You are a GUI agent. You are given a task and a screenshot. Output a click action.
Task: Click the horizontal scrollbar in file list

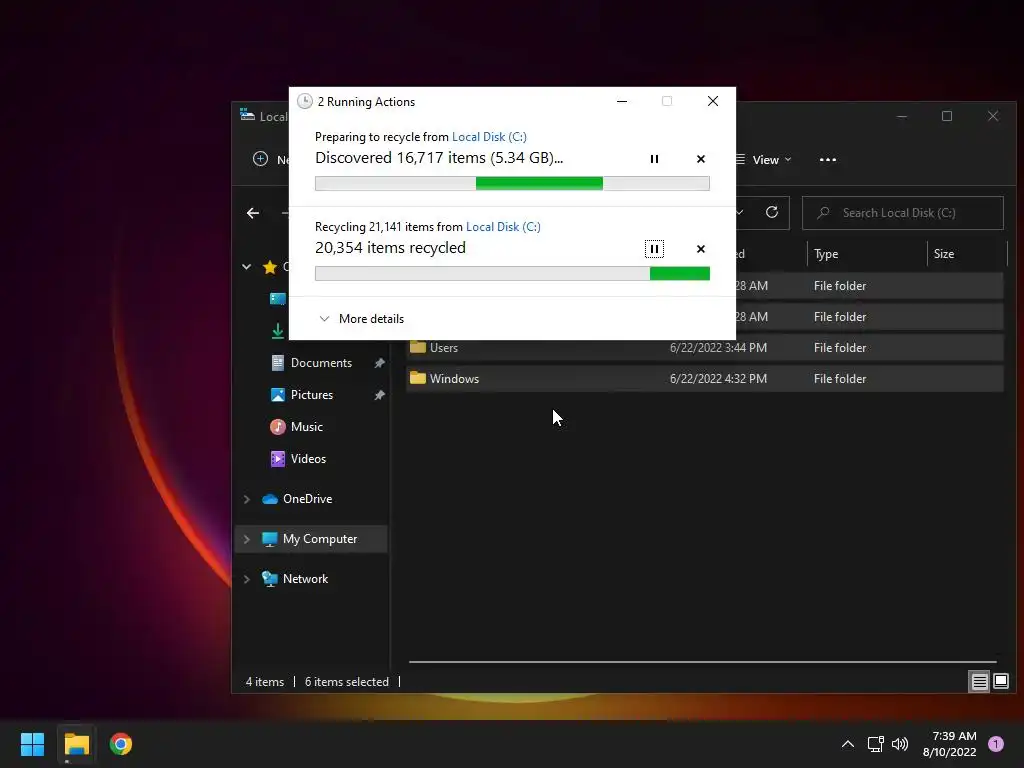(x=703, y=662)
